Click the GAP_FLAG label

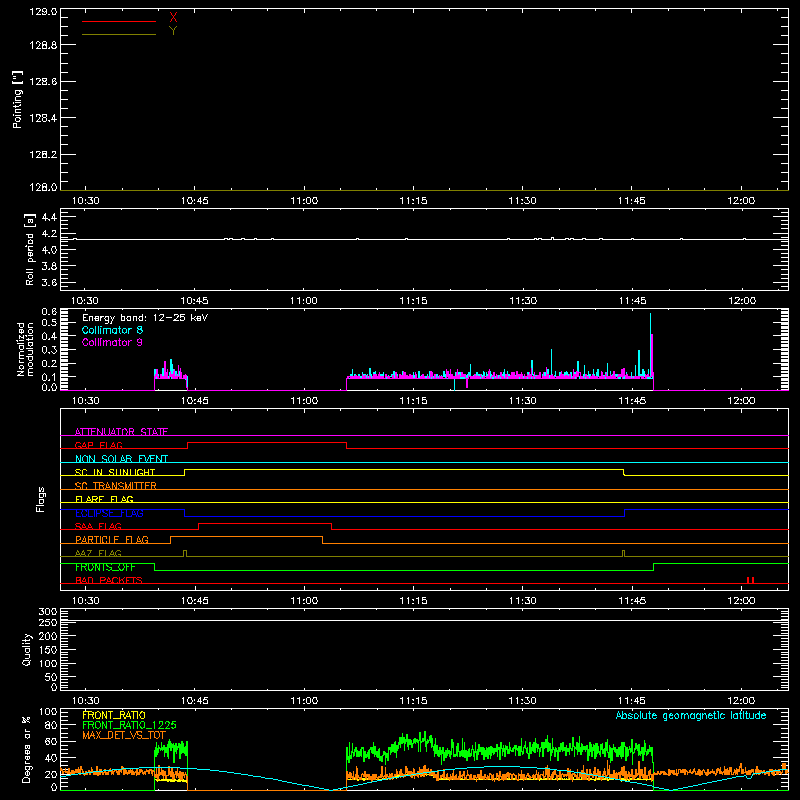tap(98, 445)
